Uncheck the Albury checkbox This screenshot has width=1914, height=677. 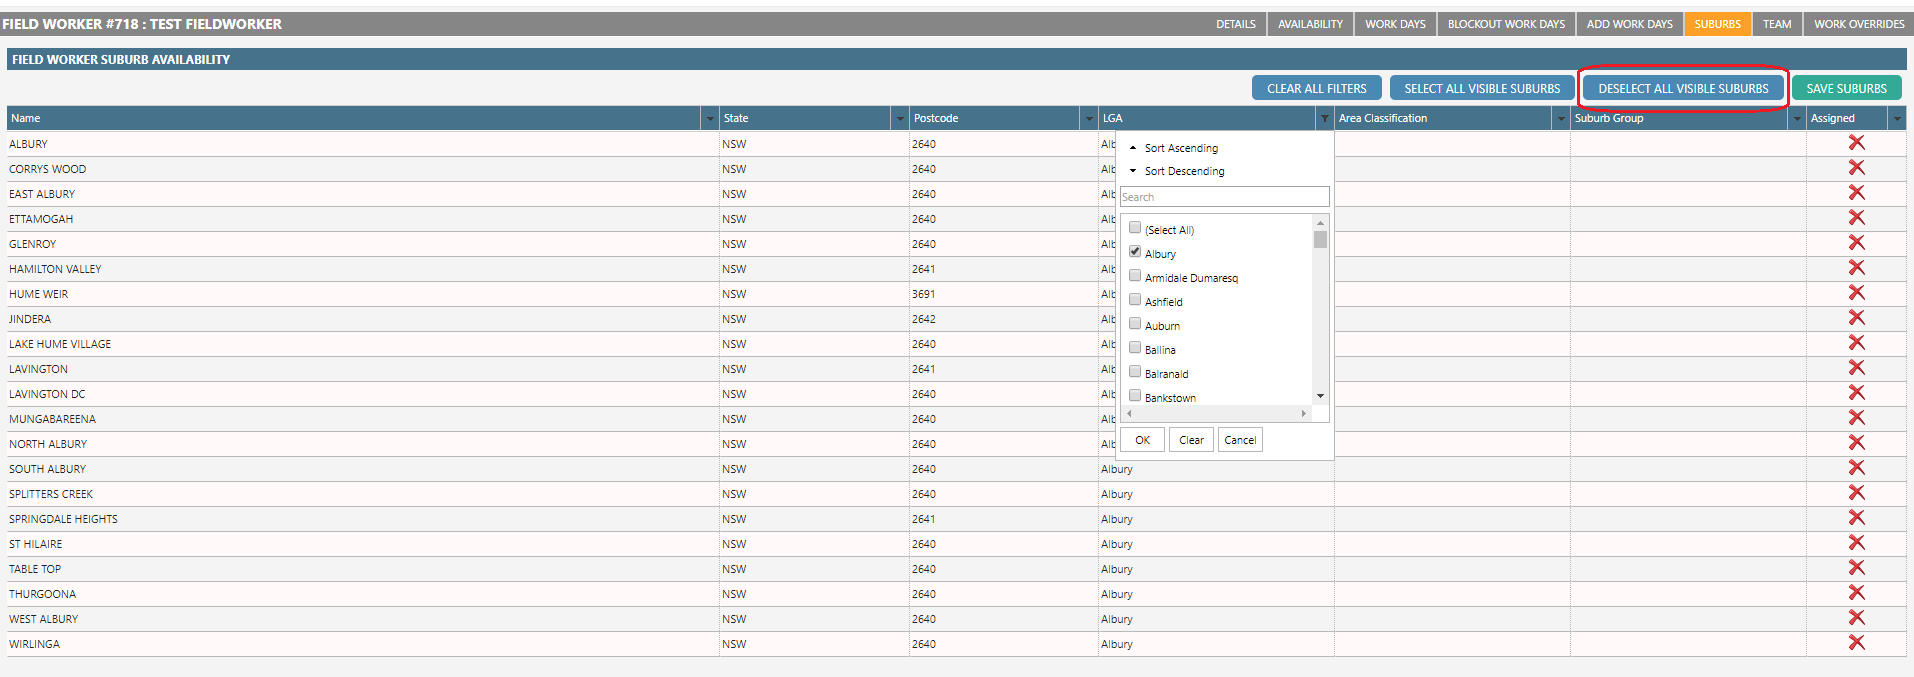pos(1135,252)
